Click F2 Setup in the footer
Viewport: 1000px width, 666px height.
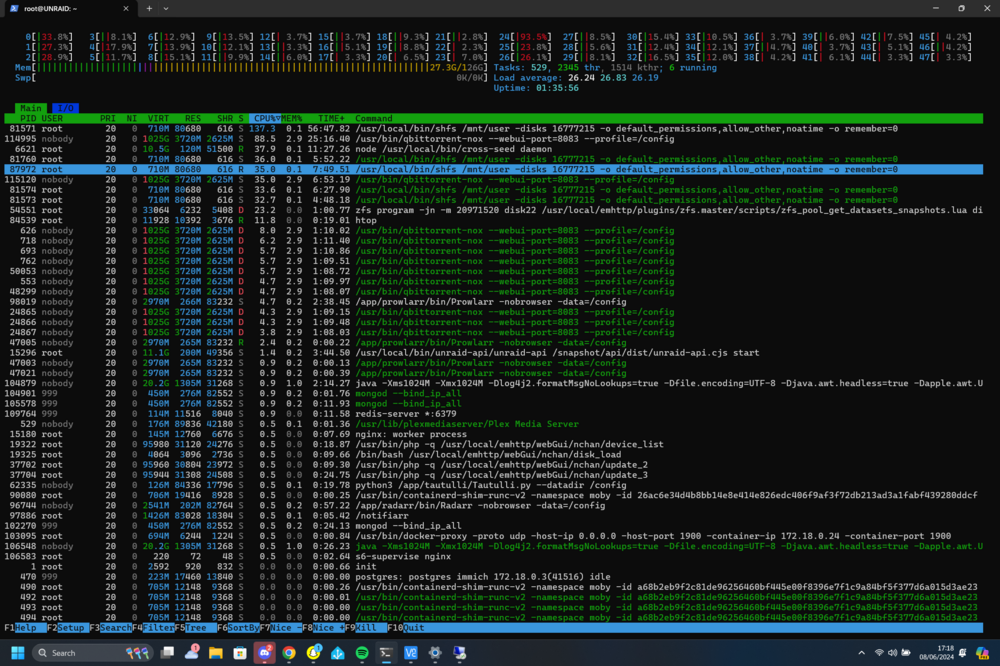(68, 628)
